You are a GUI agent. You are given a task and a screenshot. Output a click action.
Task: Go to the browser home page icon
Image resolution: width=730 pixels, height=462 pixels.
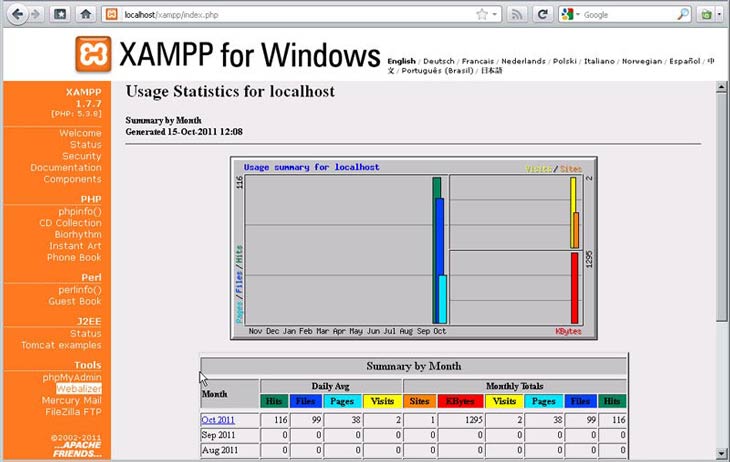86,14
